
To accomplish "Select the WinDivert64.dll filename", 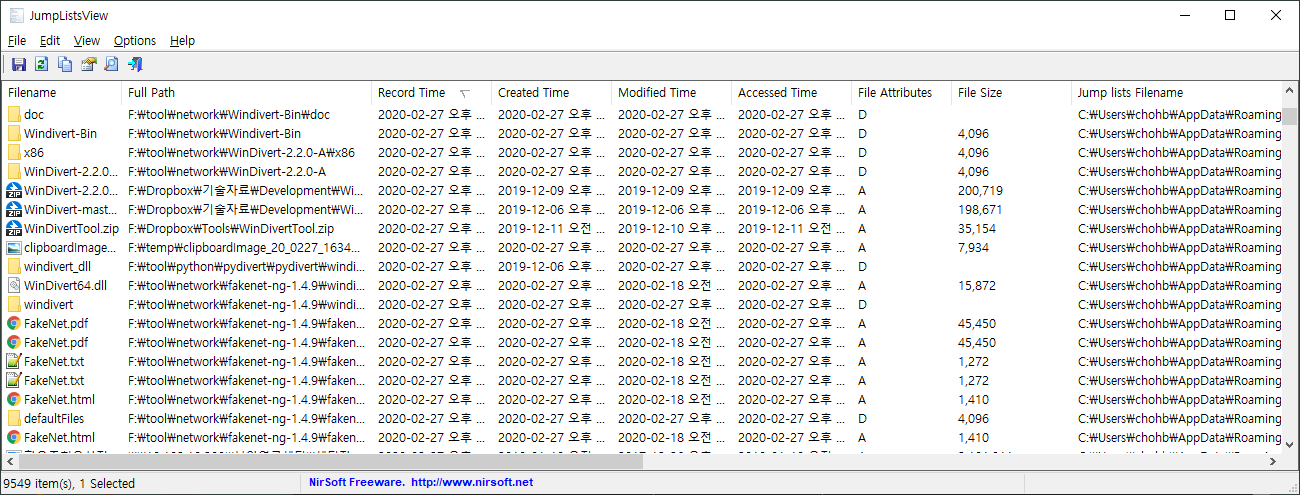I will (65, 286).
